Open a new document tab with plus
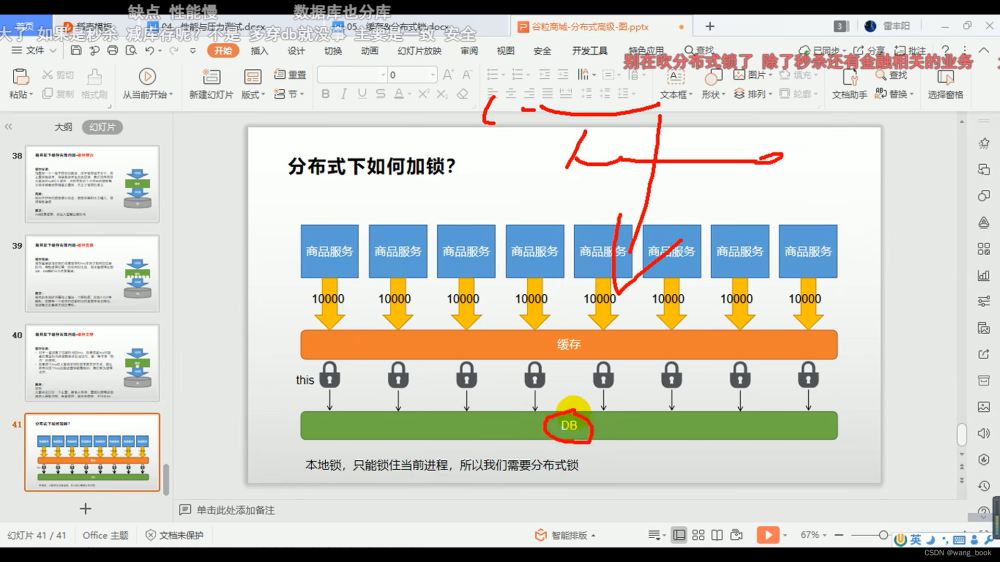1000x562 pixels. click(710, 26)
